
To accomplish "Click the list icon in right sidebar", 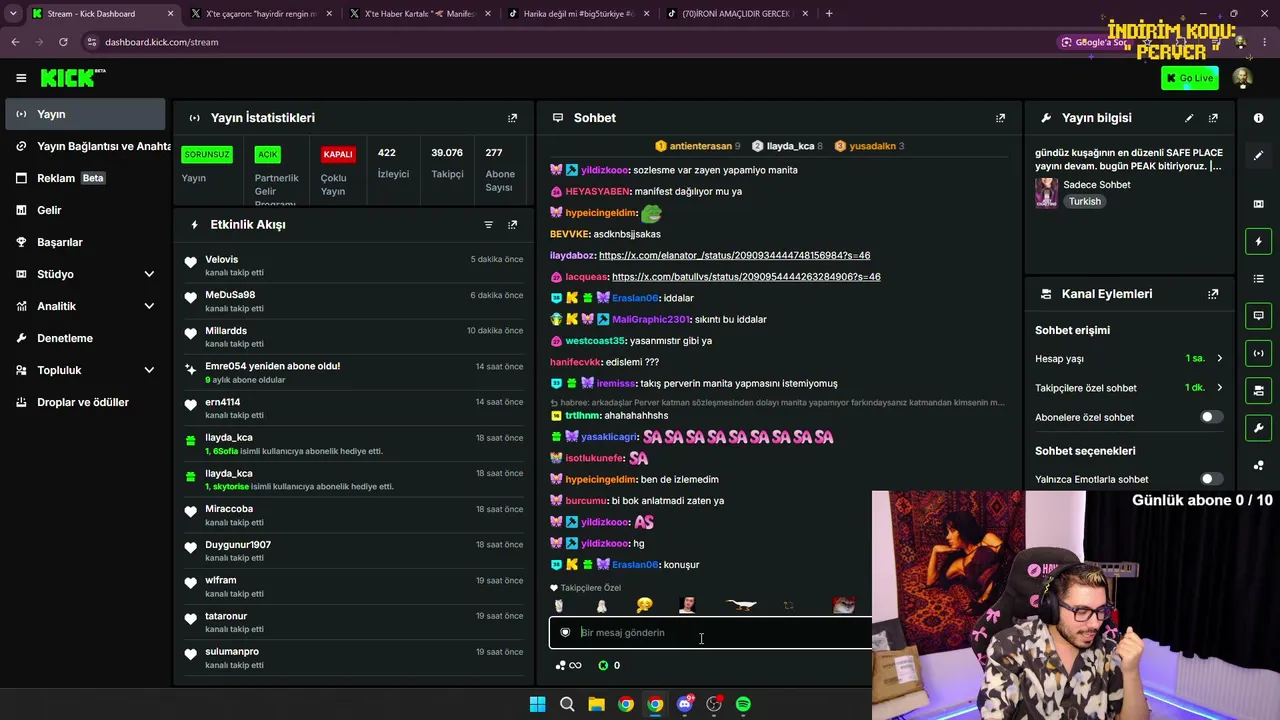I will coord(1258,278).
